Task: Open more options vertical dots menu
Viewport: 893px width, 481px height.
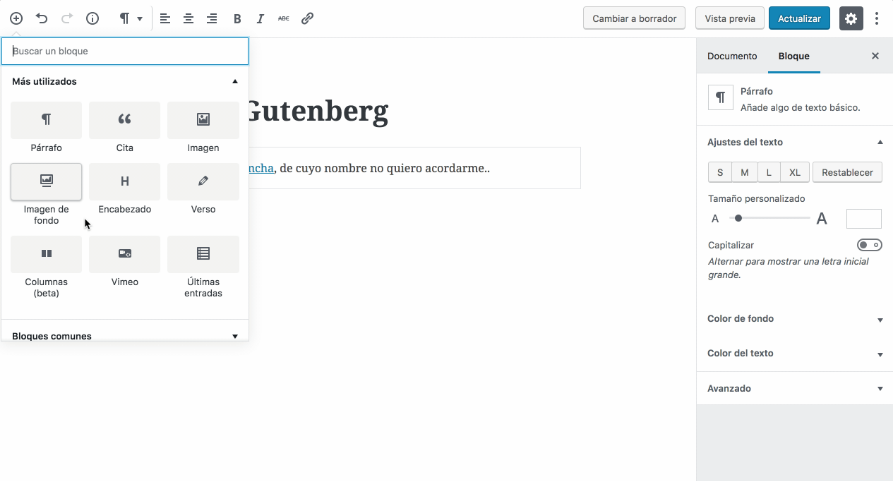Action: tap(876, 18)
